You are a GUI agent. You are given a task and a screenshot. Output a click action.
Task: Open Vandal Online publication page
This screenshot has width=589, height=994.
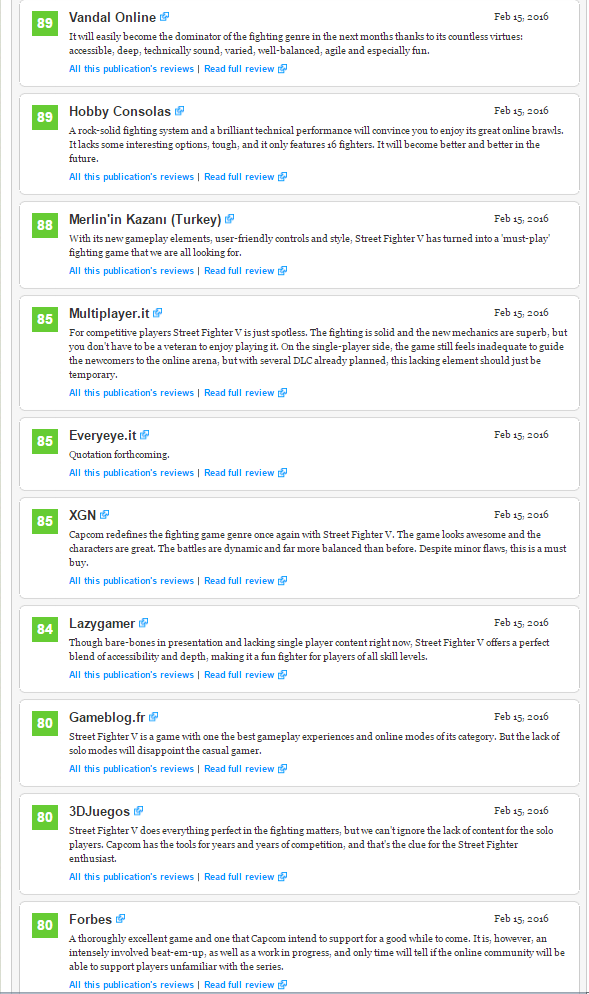[x=112, y=17]
